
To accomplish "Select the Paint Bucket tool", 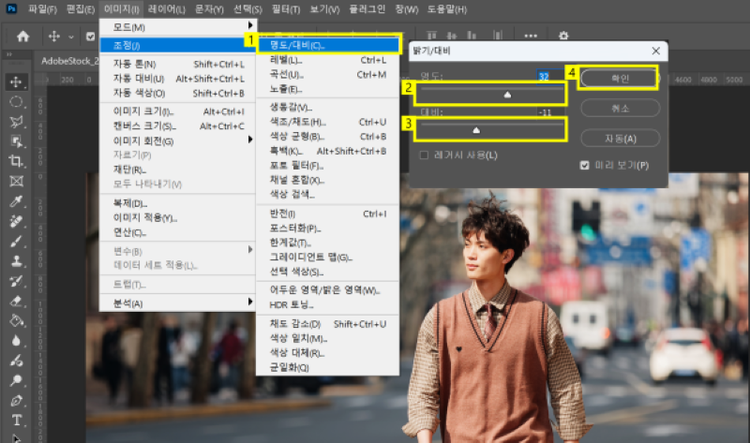I will click(16, 321).
